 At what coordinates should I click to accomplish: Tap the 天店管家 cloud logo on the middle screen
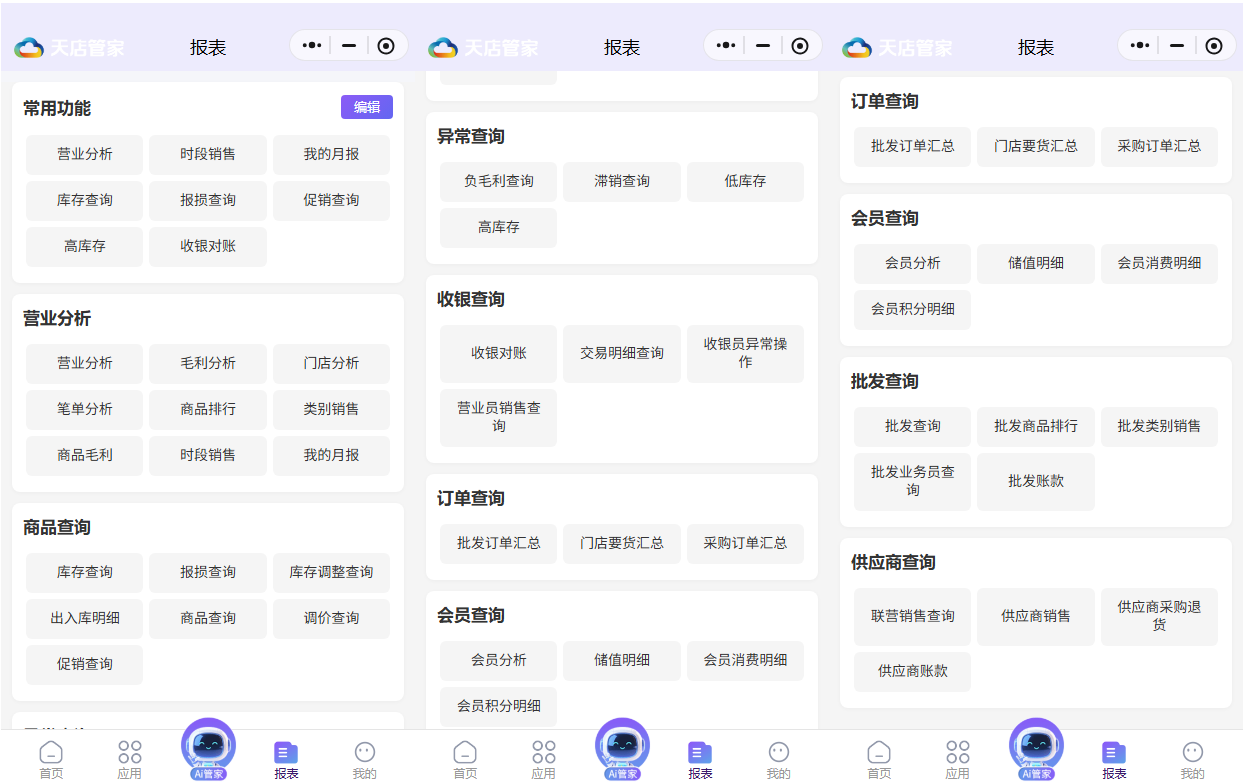(x=443, y=47)
